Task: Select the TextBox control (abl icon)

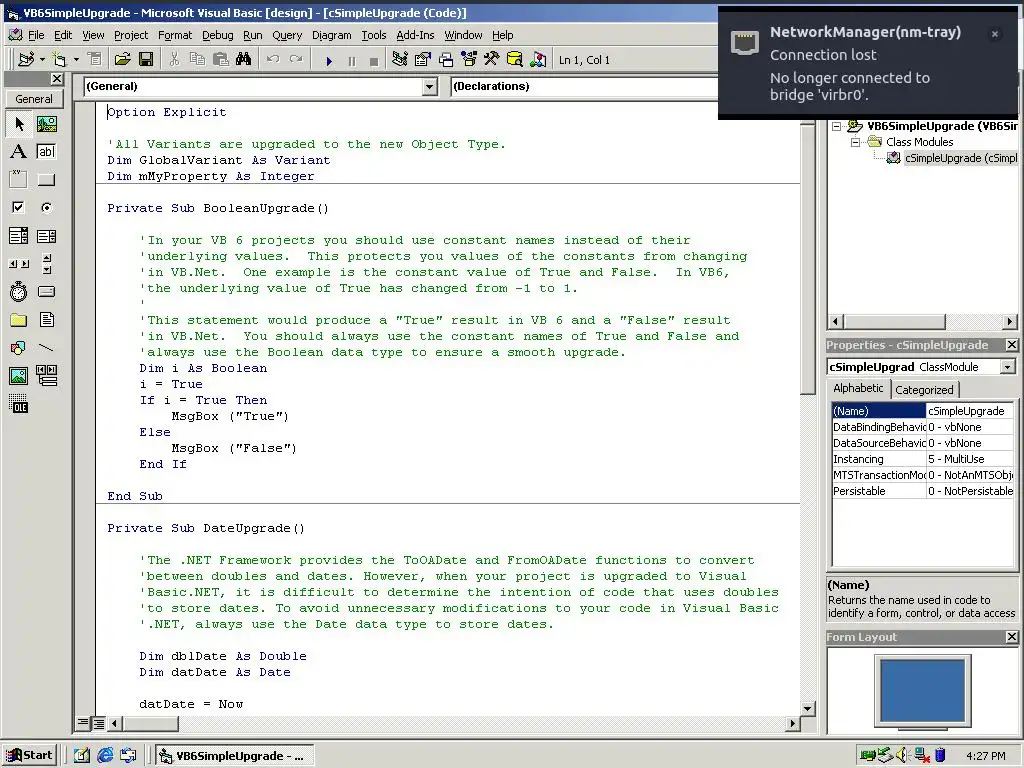Action: click(x=46, y=152)
